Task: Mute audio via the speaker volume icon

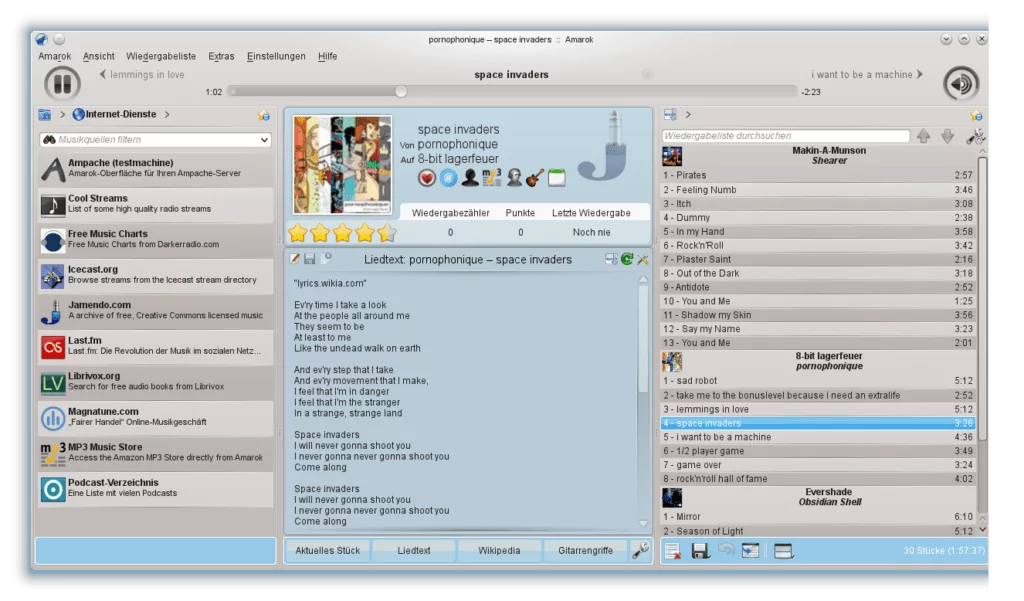Action: [961, 84]
